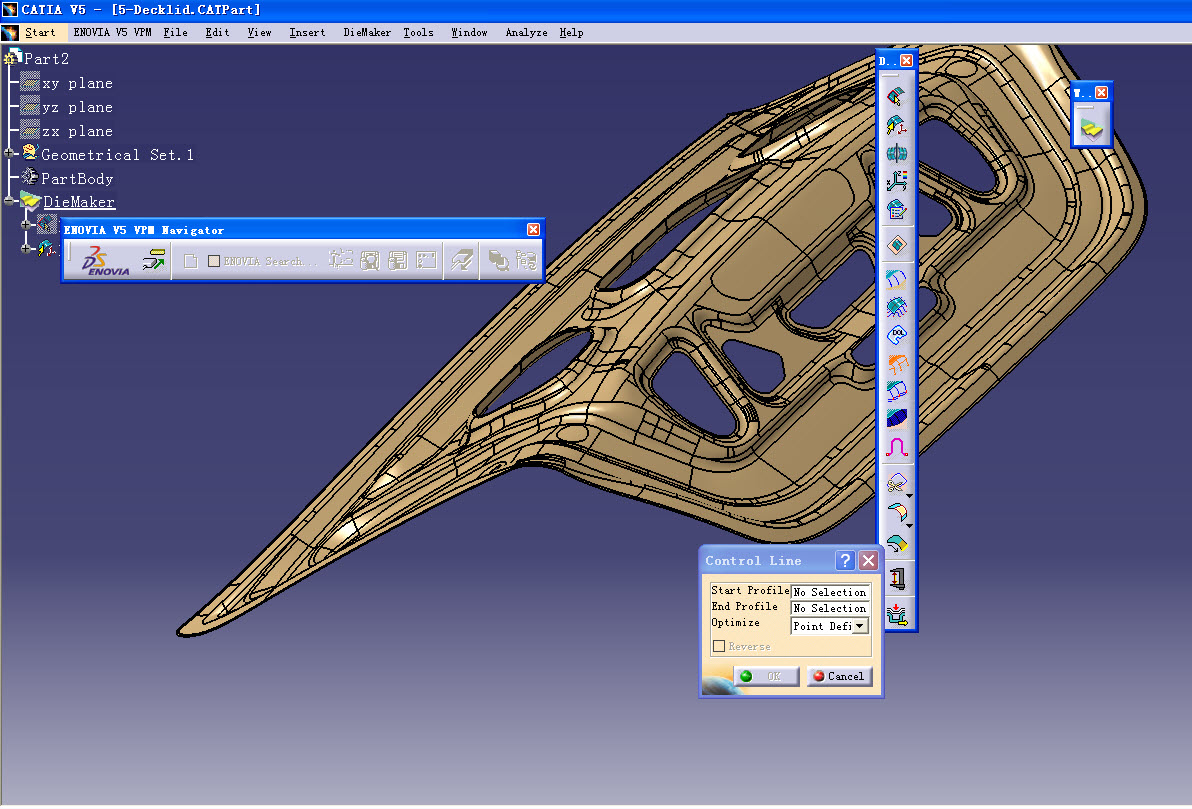Select the scissors trim line icon

896,482
